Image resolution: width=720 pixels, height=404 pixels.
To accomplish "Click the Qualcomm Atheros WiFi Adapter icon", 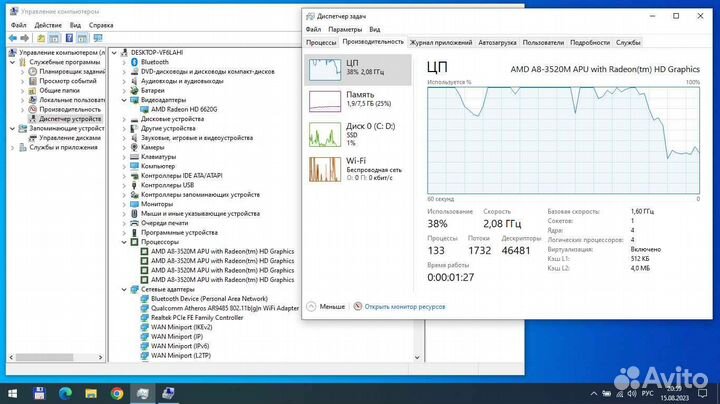I will coord(144,308).
